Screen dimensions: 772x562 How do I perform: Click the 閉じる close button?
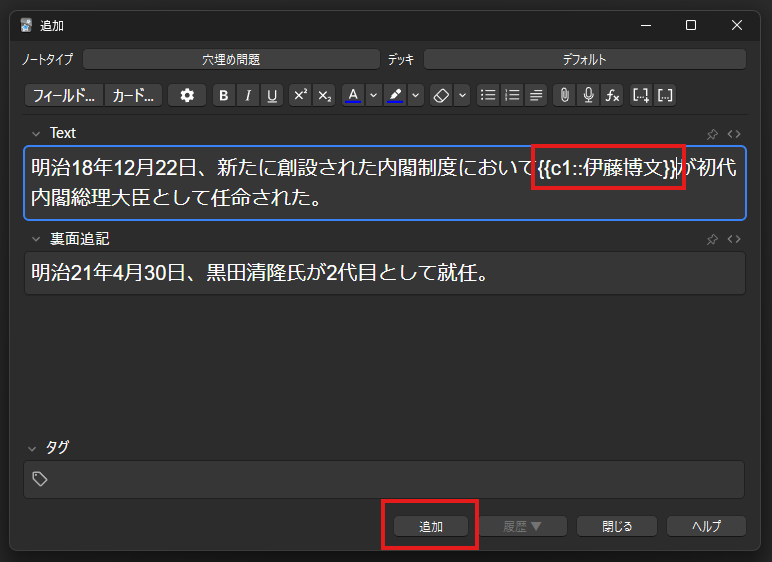coord(617,527)
